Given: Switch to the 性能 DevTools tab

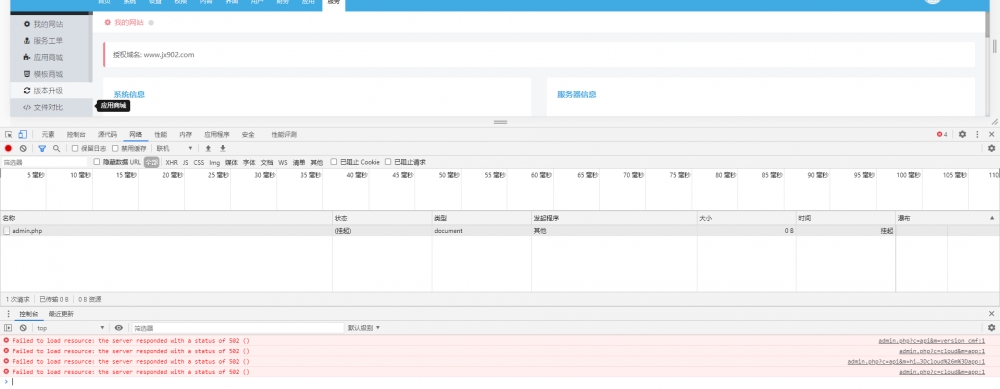Looking at the screenshot, I should [x=161, y=135].
